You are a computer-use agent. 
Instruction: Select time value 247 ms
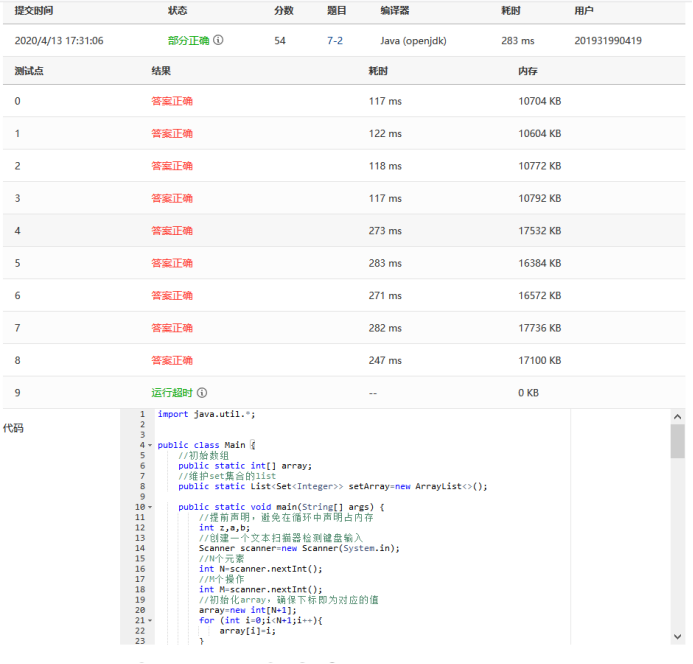385,360
